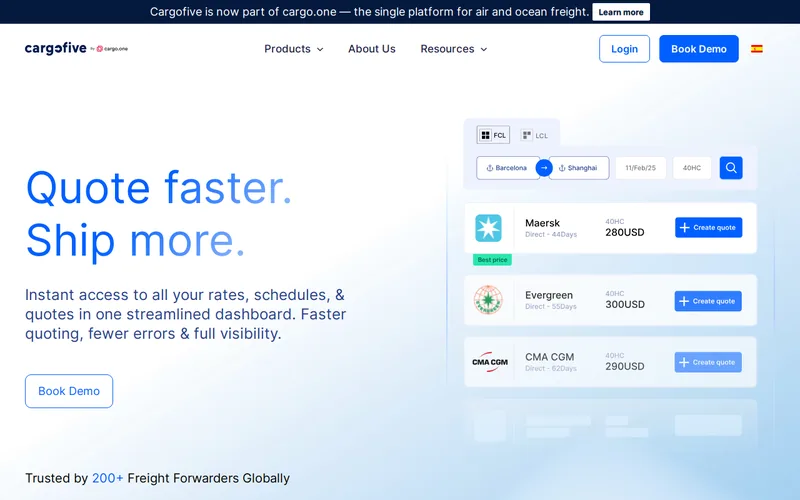Open the cargo.one partner logo
The width and height of the screenshot is (800, 500).
pyautogui.click(x=112, y=49)
